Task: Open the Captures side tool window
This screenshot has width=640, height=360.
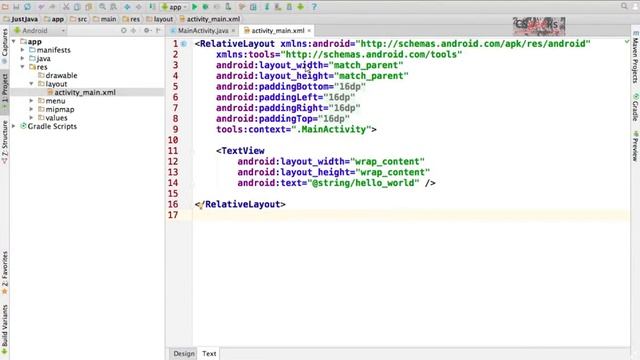Action: (4, 46)
